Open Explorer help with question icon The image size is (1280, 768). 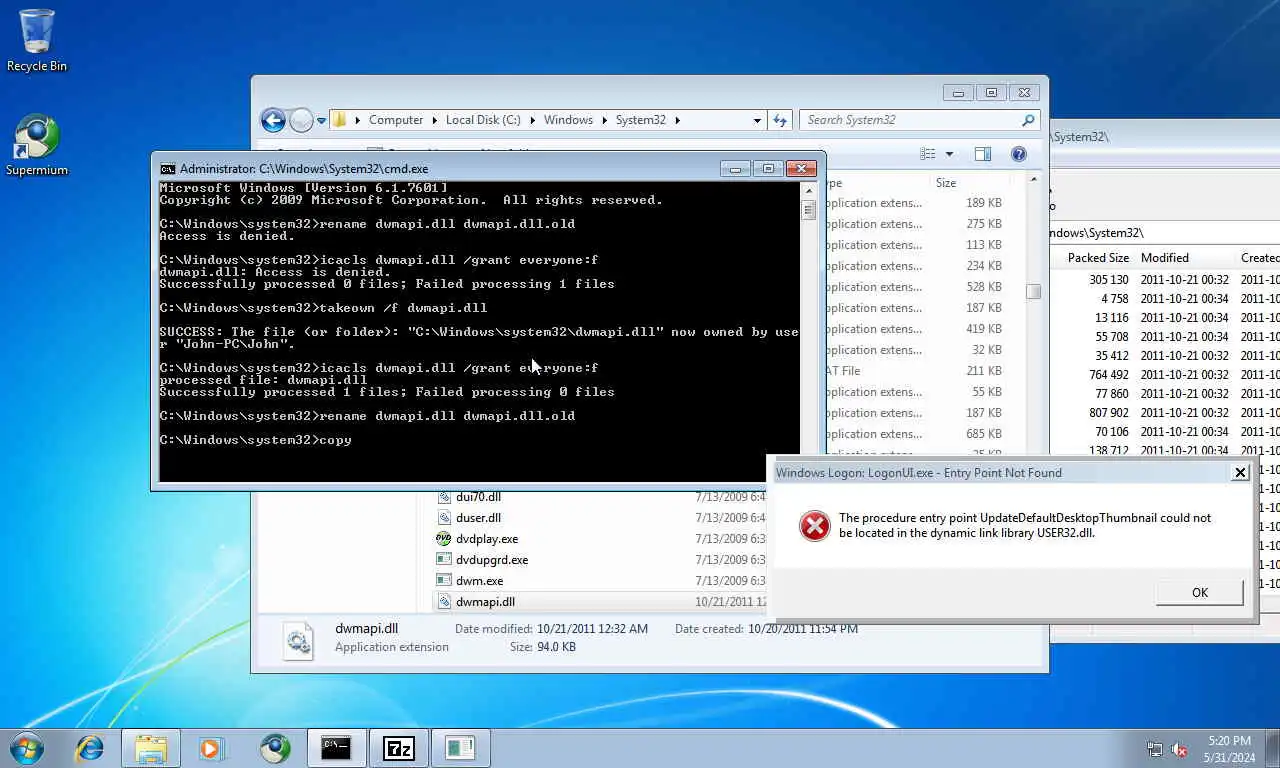[1019, 154]
